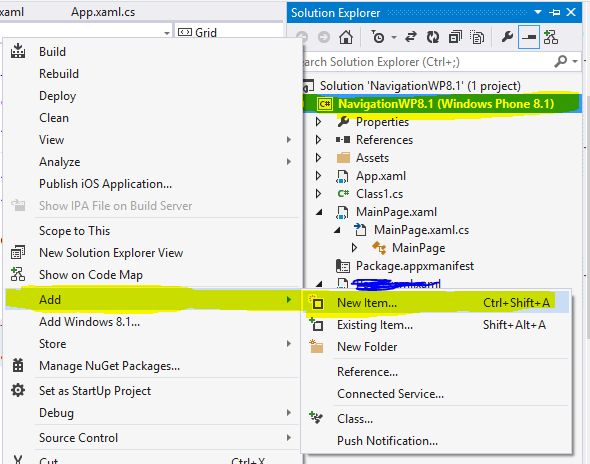Collapse the MainPage.xaml node
Screen dimensions: 590x464
point(319,212)
